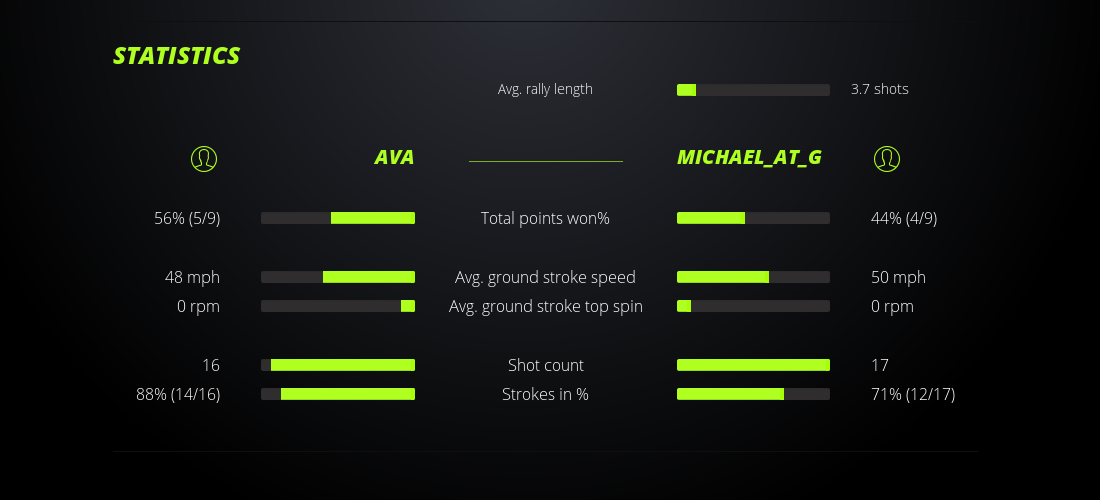Click the Total points won% label
This screenshot has height=500, width=1100.
[545, 218]
